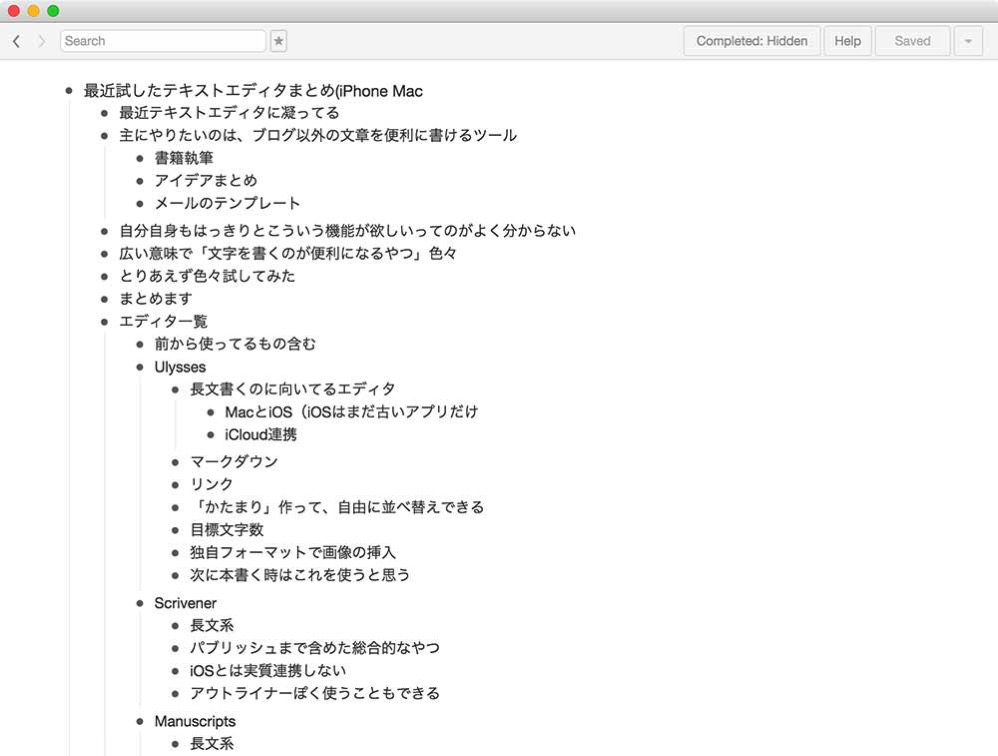Viewport: 998px width, 756px height.
Task: Select the 目標文字数 outline item
Action: (x=227, y=530)
